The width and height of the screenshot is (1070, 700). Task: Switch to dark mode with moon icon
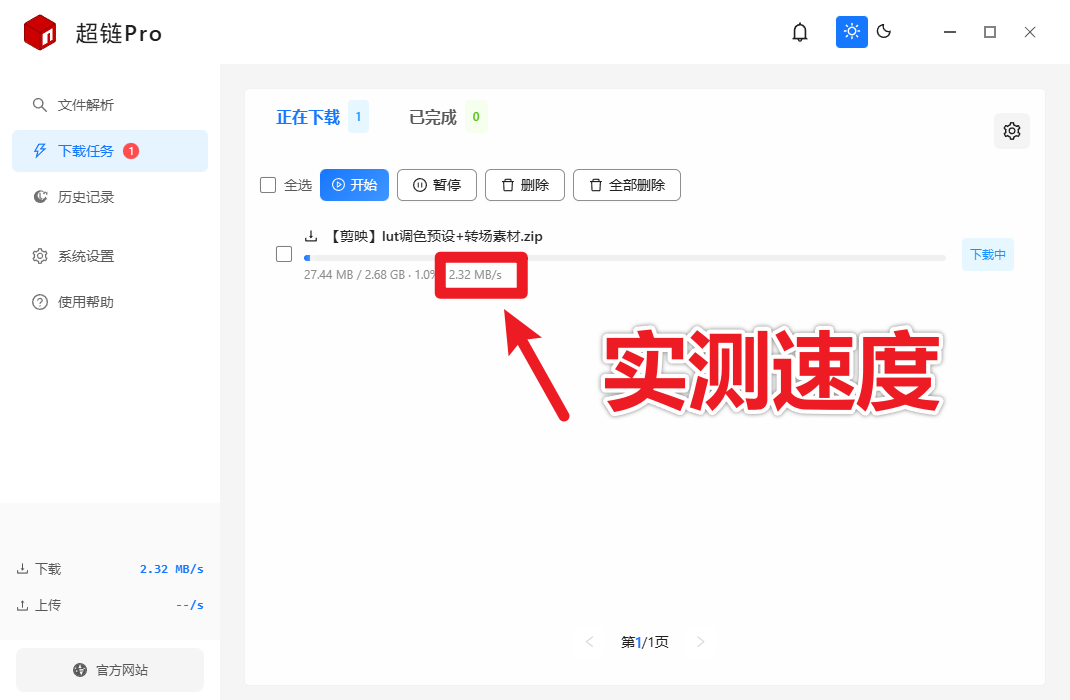(x=883, y=31)
